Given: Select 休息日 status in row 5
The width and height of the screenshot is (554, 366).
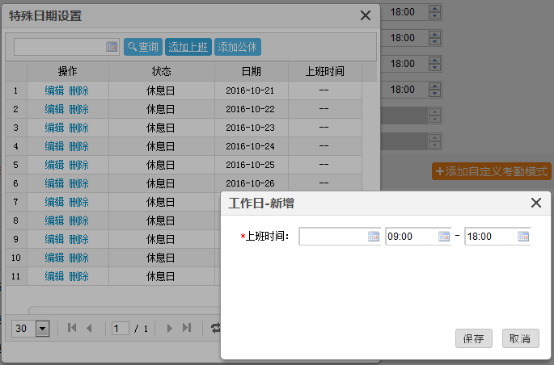Looking at the screenshot, I should click(x=161, y=165).
